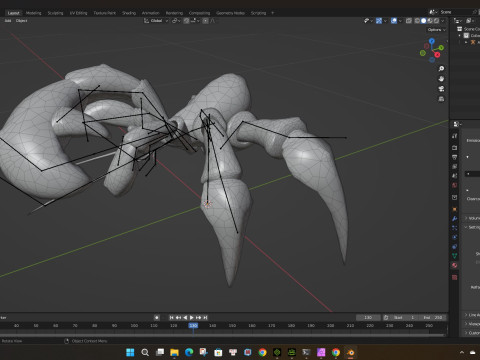Click the End frame field

[x=433, y=318]
